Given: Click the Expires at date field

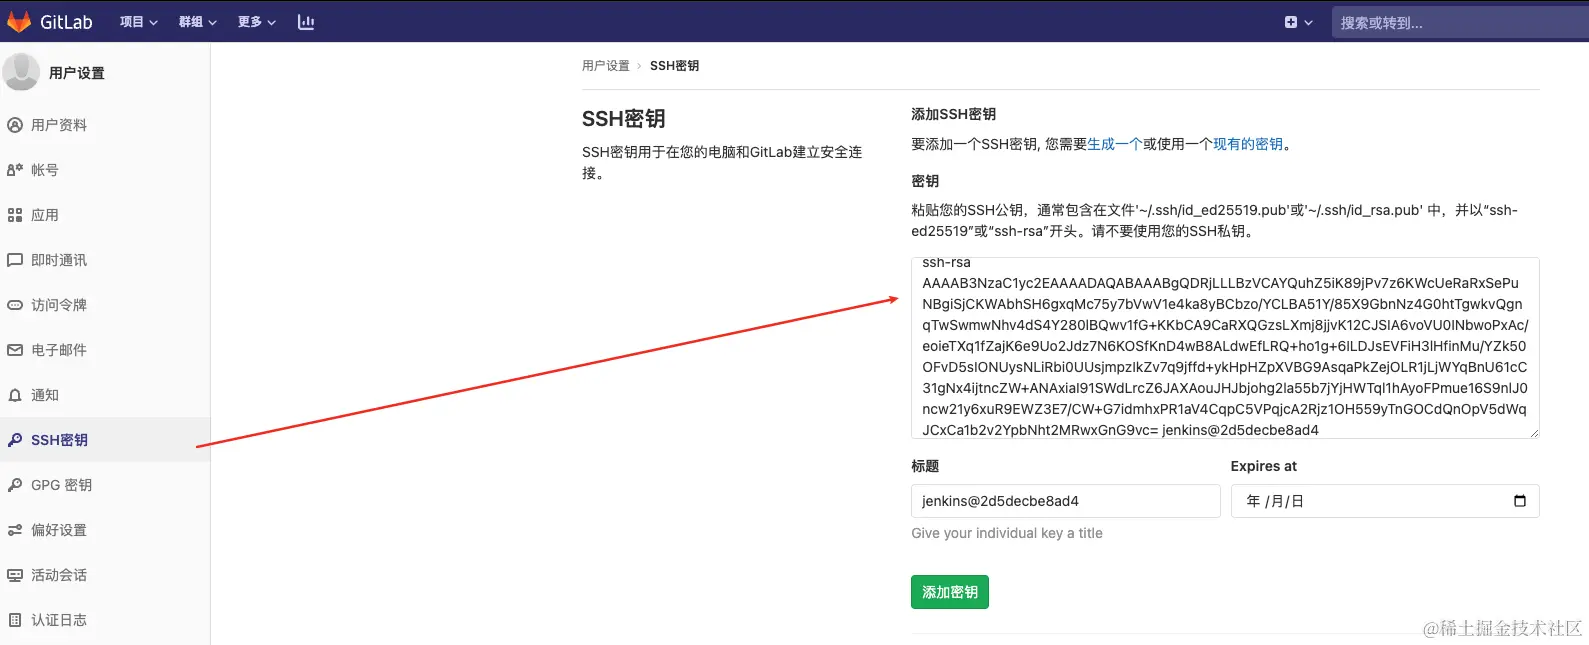Looking at the screenshot, I should pos(1385,501).
